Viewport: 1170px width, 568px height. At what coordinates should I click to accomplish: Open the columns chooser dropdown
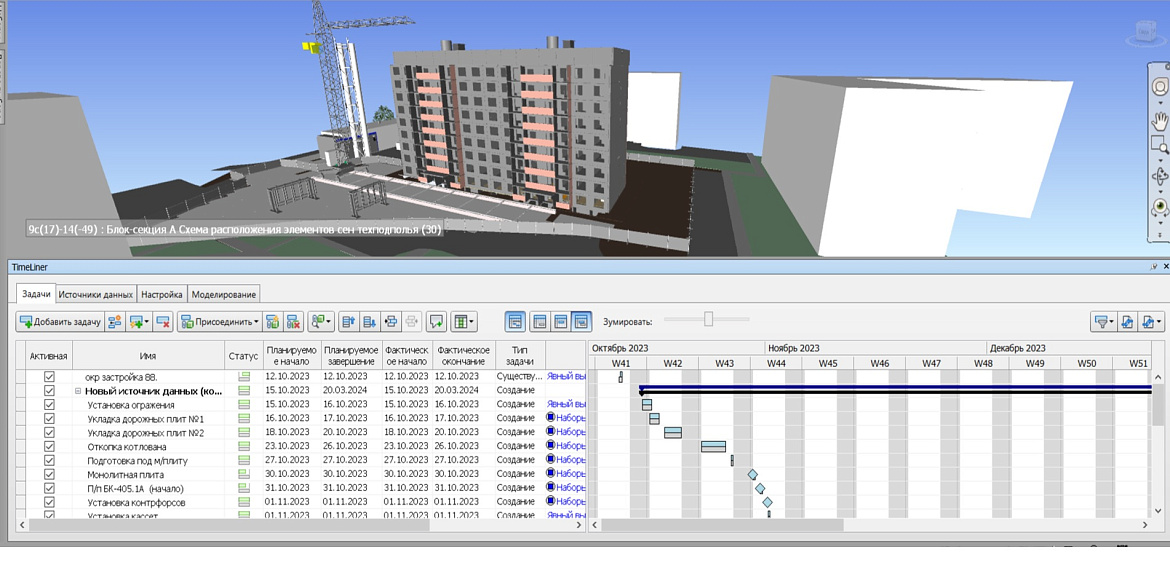463,322
